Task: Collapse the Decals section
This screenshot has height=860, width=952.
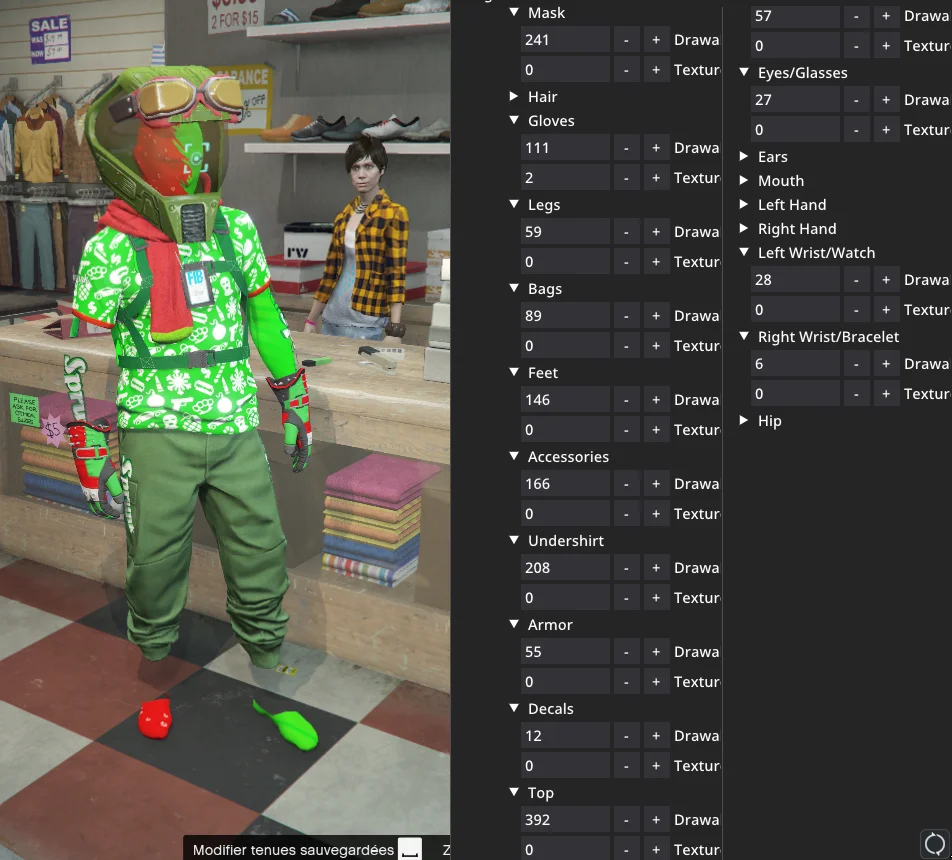Action: pos(514,708)
